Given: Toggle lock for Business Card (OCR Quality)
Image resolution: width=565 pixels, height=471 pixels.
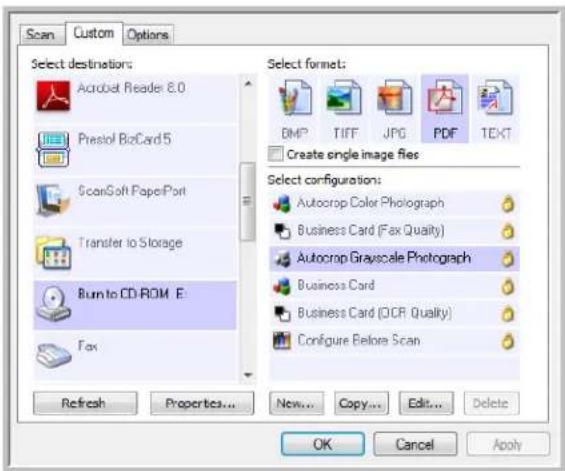Looking at the screenshot, I should [x=508, y=314].
